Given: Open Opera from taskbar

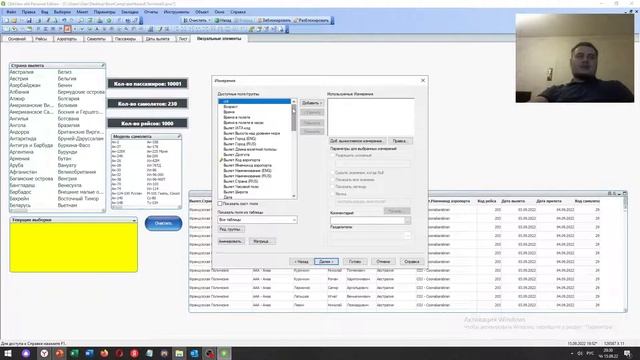Looking at the screenshot, I should pyautogui.click(x=120, y=353).
